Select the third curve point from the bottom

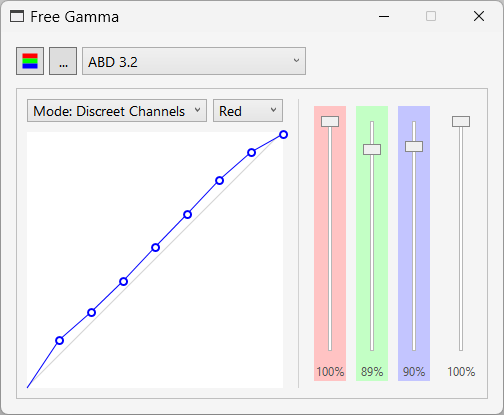pos(124,282)
